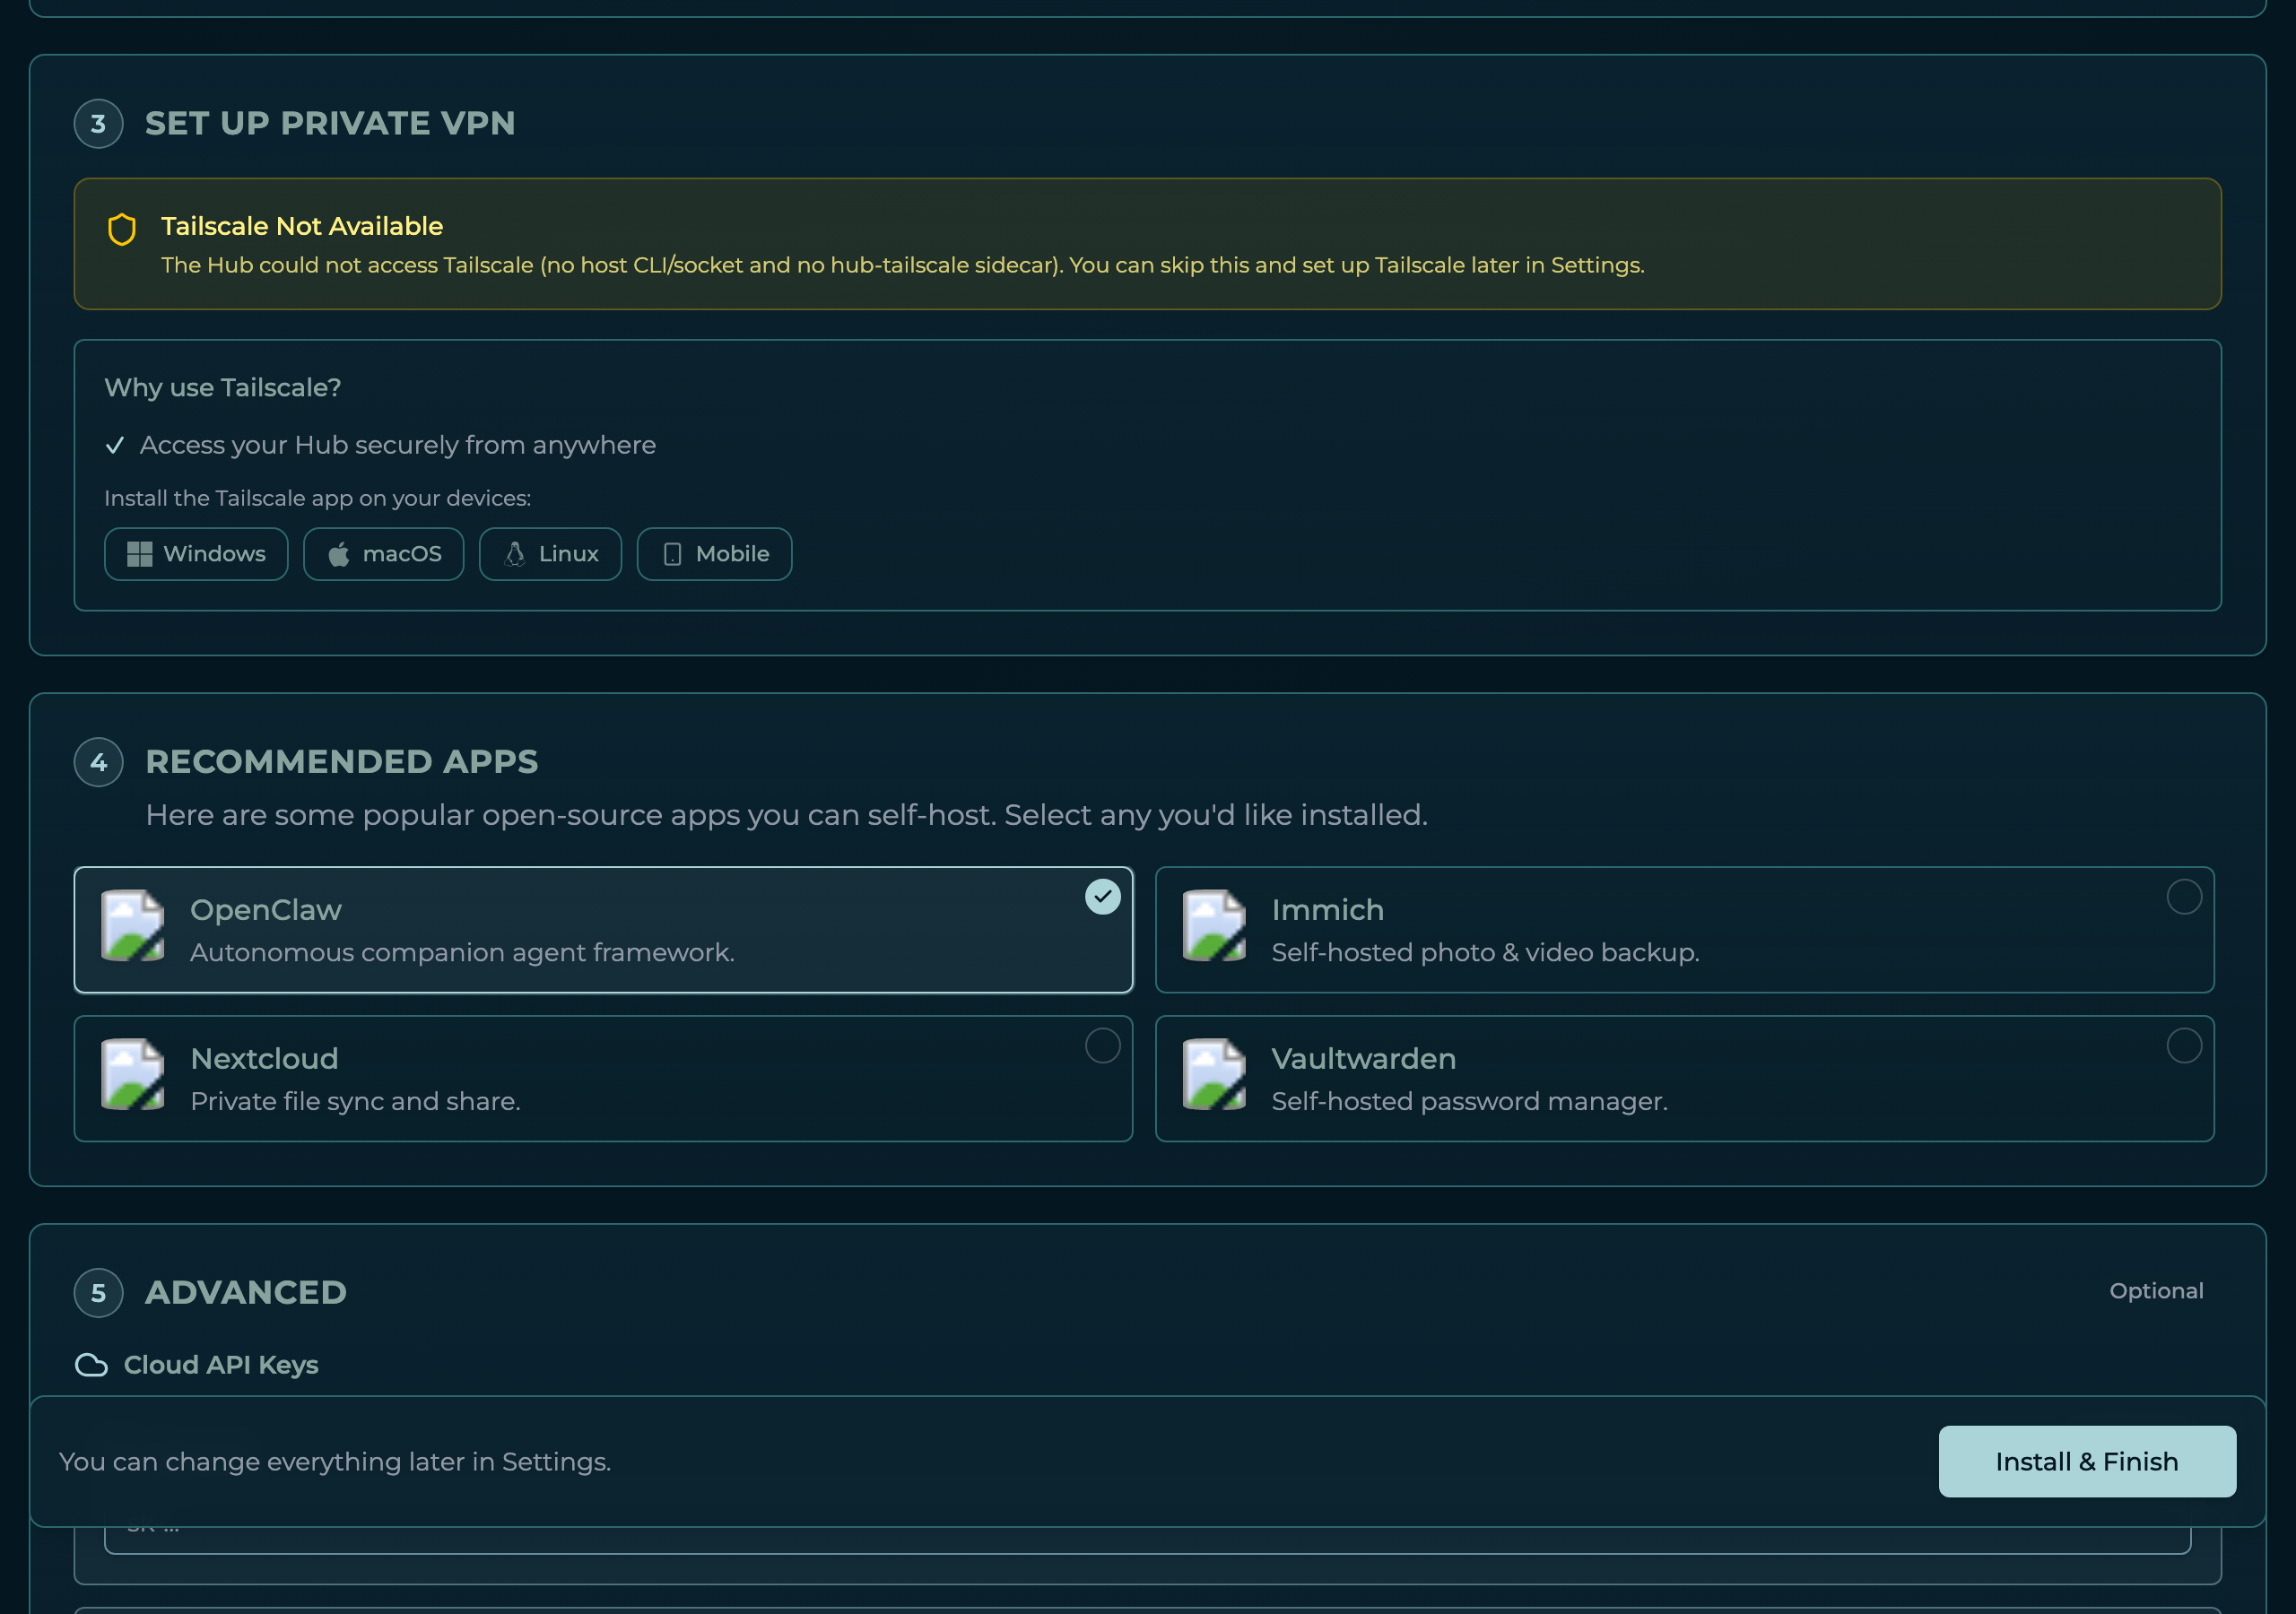Click the Tailscale Not Available heading
2296x1614 pixels.
coord(302,226)
